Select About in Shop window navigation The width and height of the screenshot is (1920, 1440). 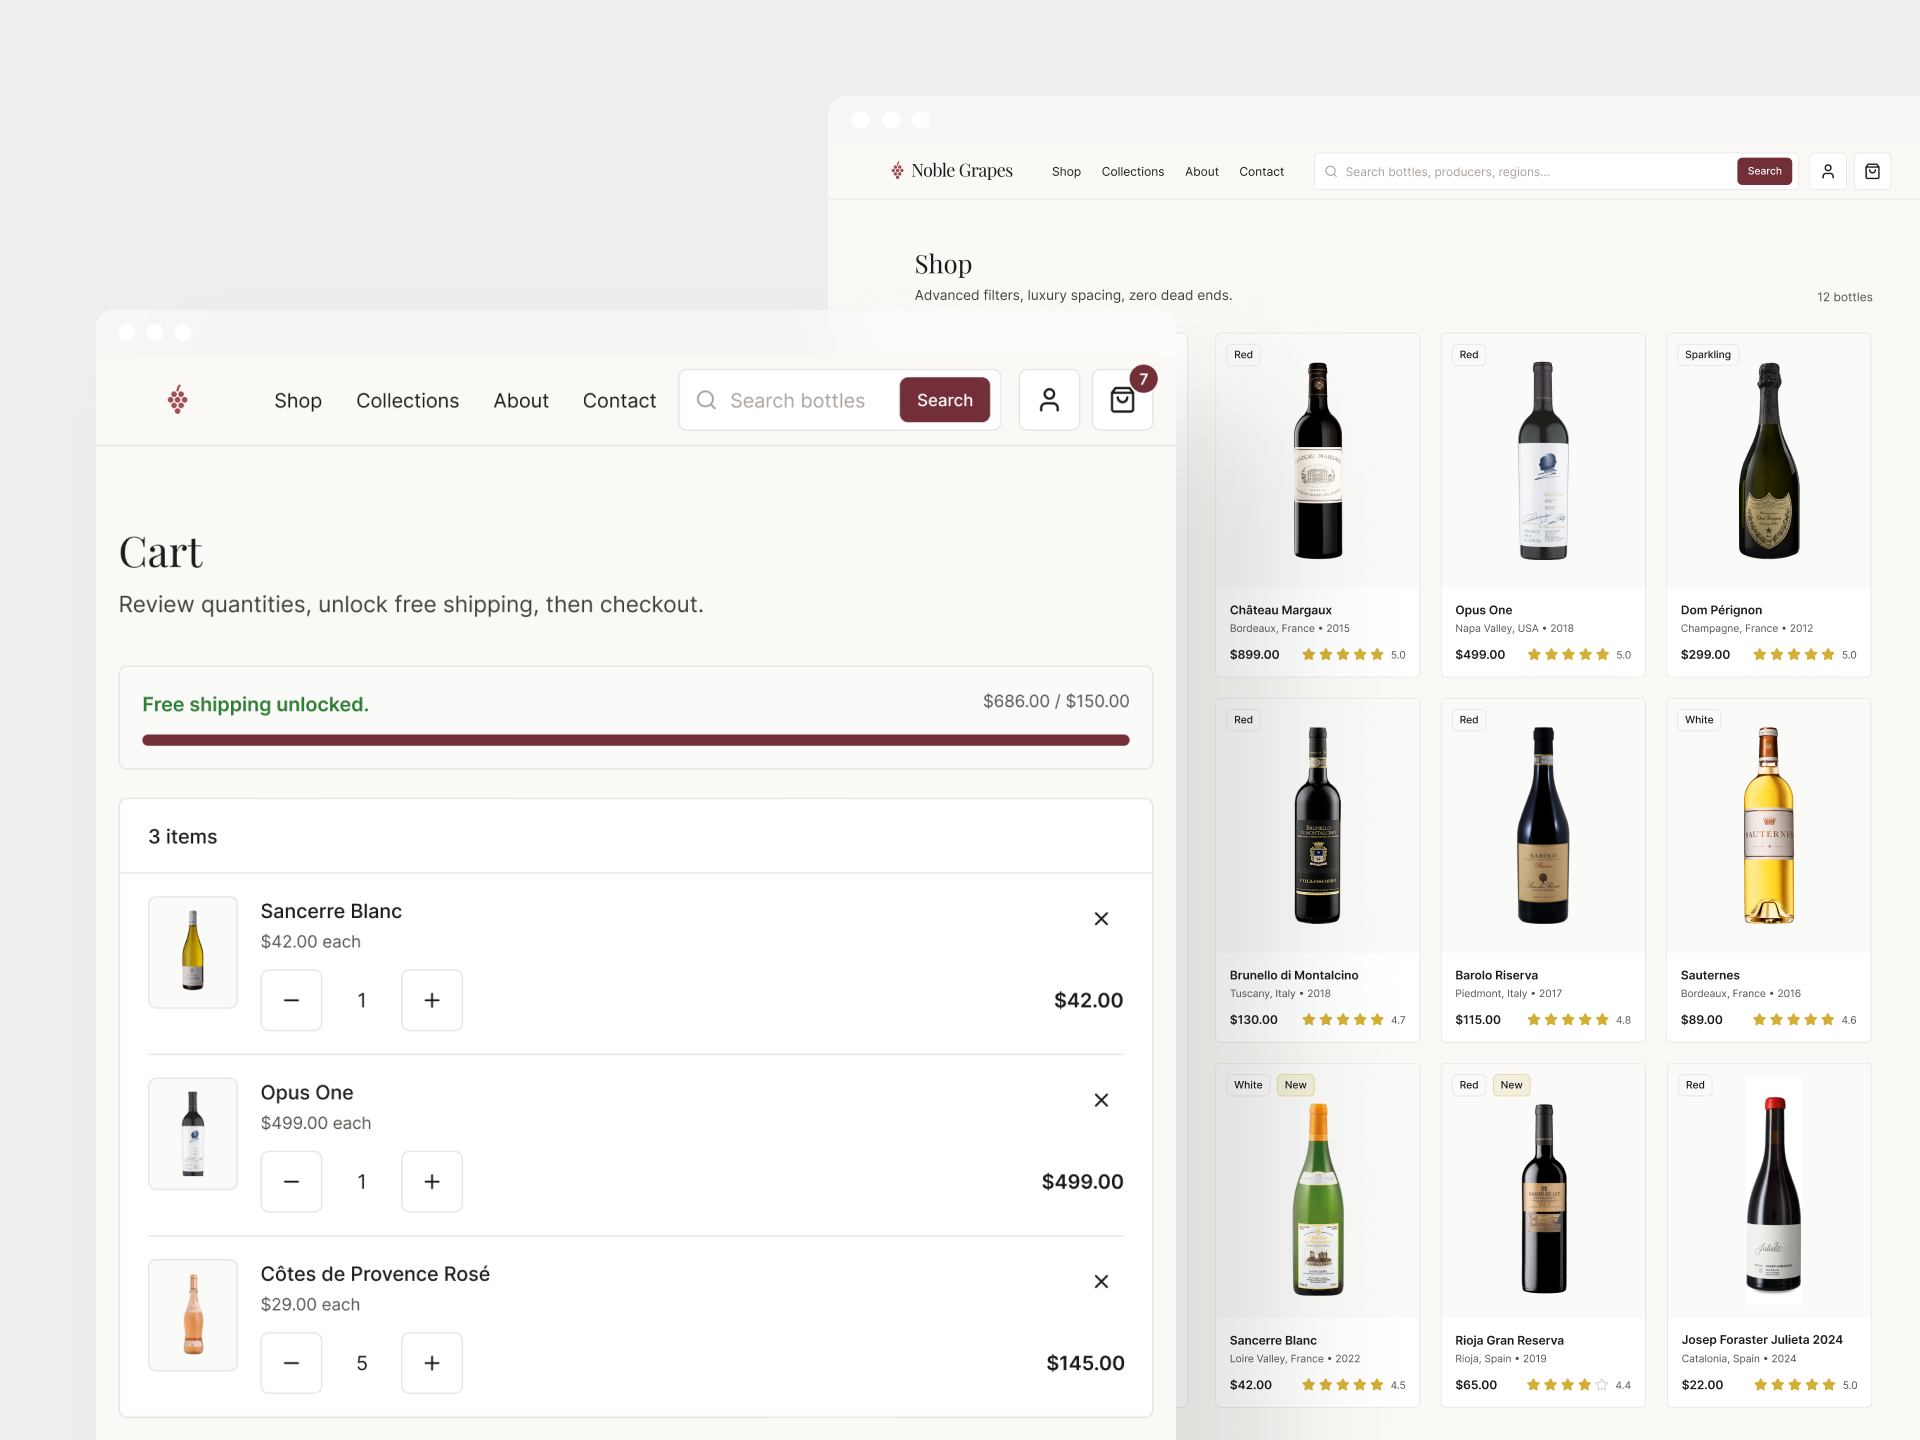click(x=1202, y=171)
